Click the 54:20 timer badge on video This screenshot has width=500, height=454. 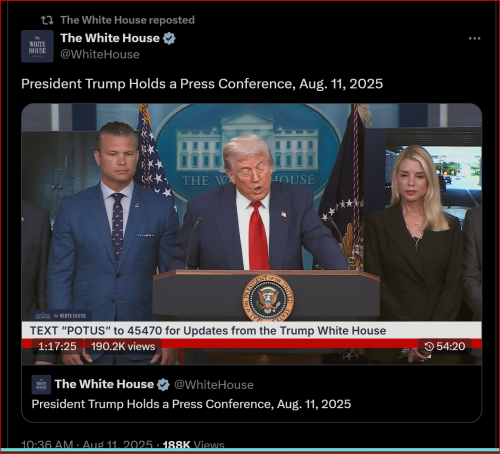[445, 346]
